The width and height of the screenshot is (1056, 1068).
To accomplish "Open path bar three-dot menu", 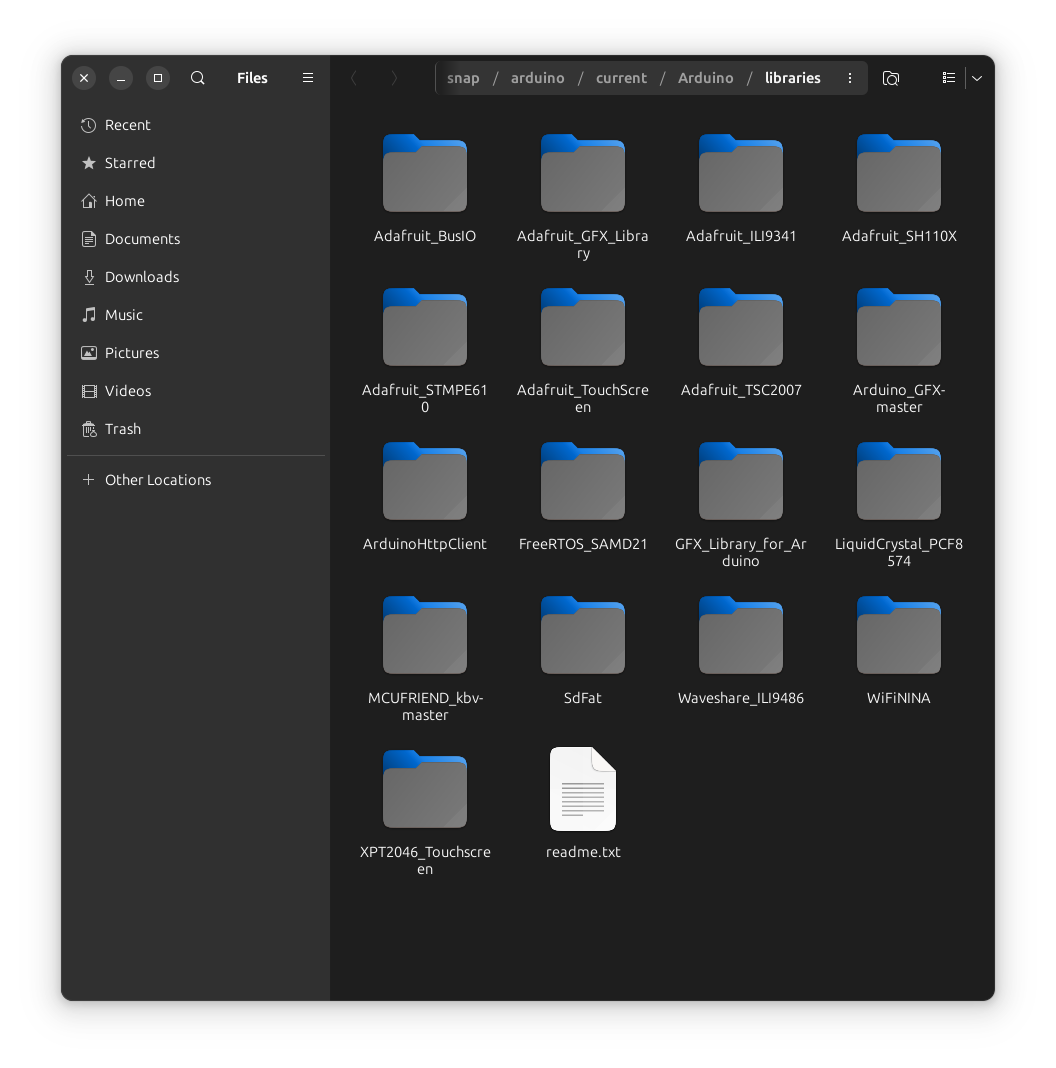I will tap(850, 78).
